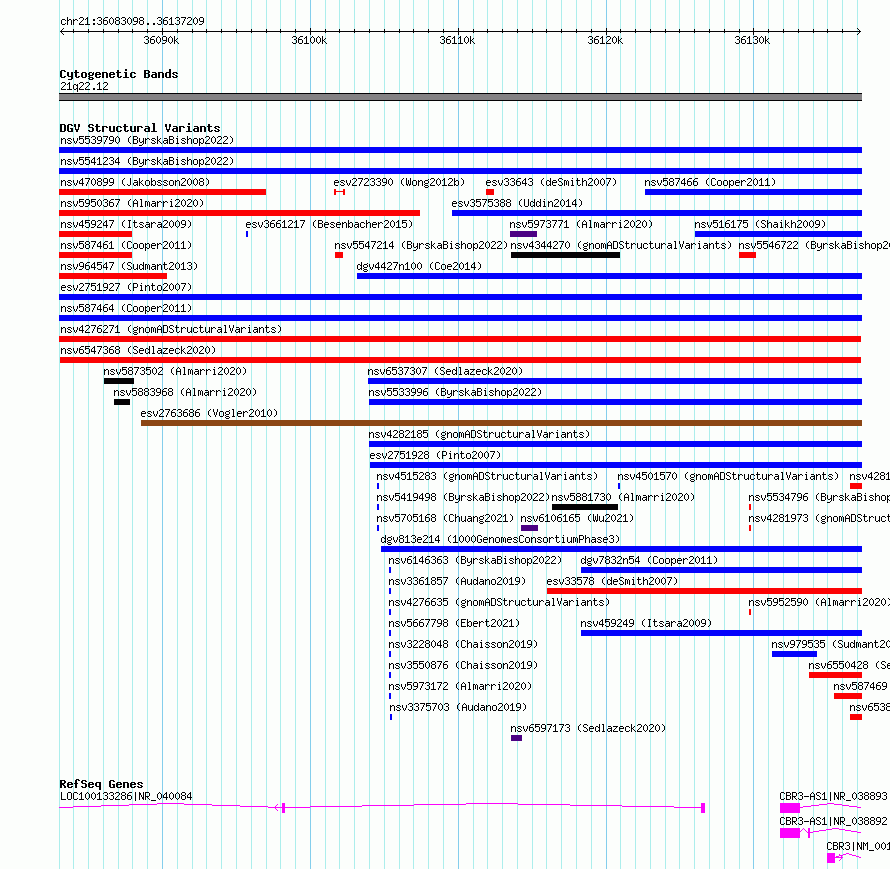Open nsv3361857 (Audano2019) variant
The image size is (890, 869).
[457, 581]
